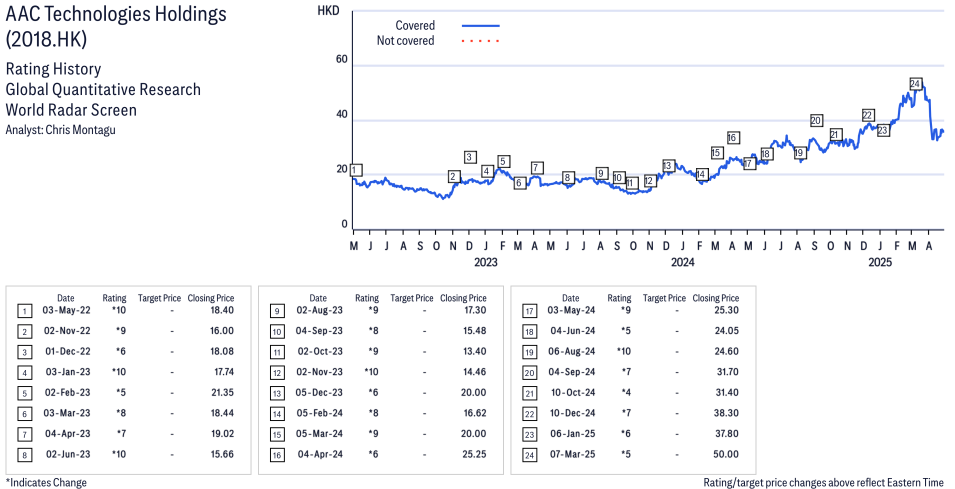
Task: Select chart marker 16 on the chart
Action: (x=733, y=138)
